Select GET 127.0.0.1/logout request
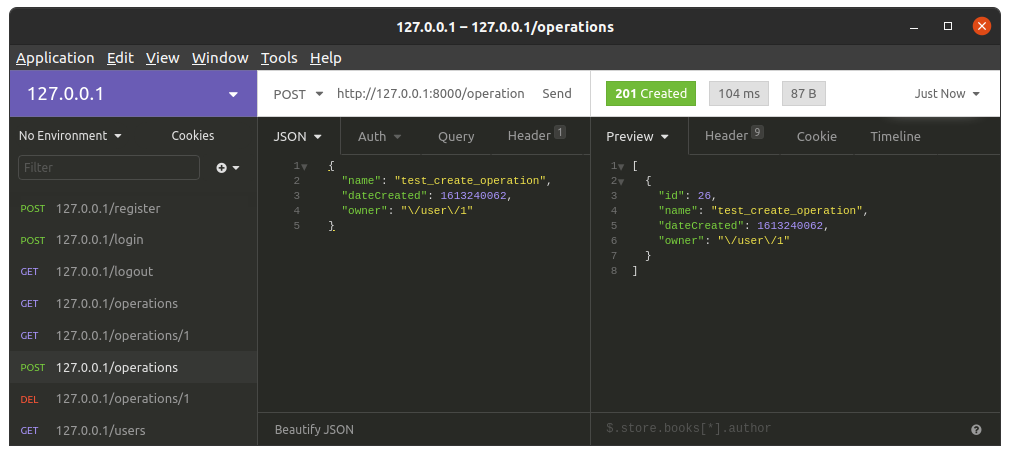This screenshot has height=455, width=1010. 133,272
